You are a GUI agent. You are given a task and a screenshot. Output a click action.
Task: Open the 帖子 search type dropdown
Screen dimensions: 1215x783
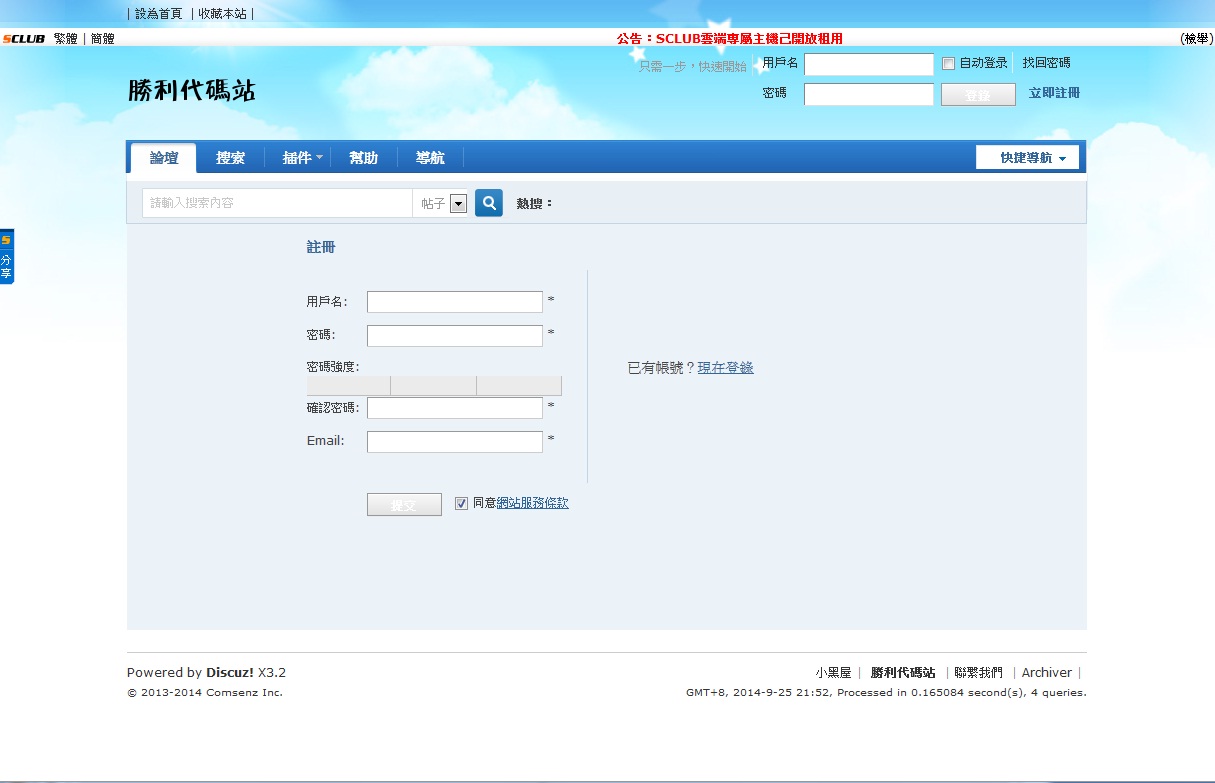[x=458, y=204]
